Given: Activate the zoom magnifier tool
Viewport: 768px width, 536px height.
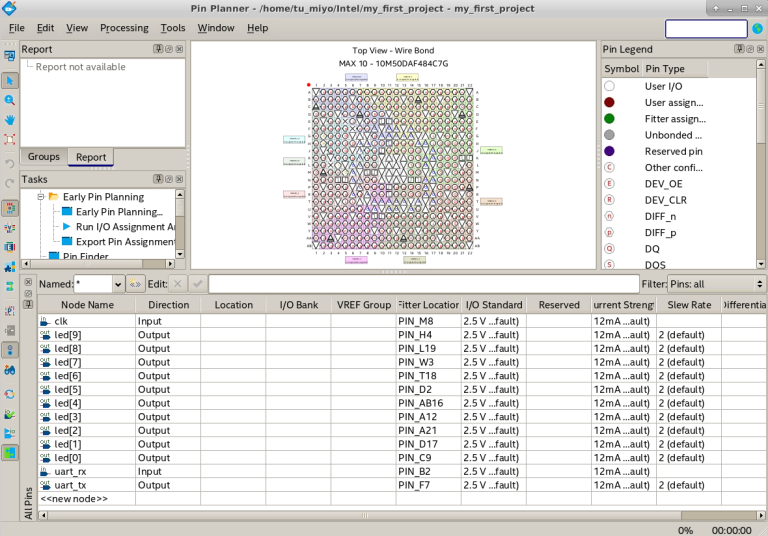Looking at the screenshot, I should [x=10, y=101].
